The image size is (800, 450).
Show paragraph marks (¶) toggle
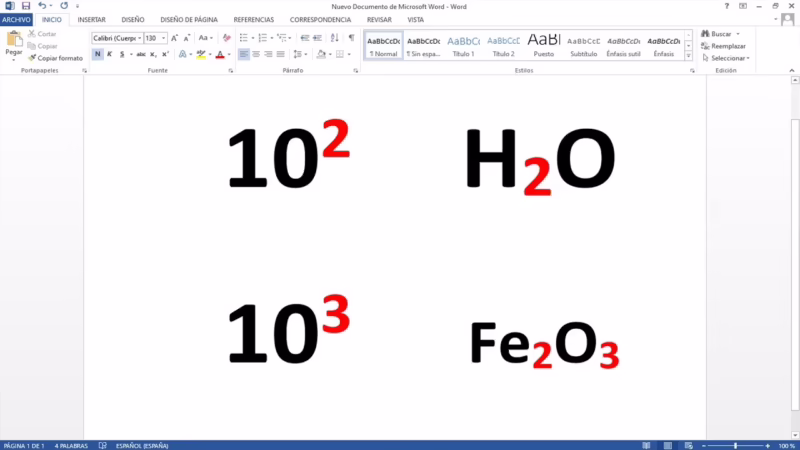pyautogui.click(x=351, y=38)
